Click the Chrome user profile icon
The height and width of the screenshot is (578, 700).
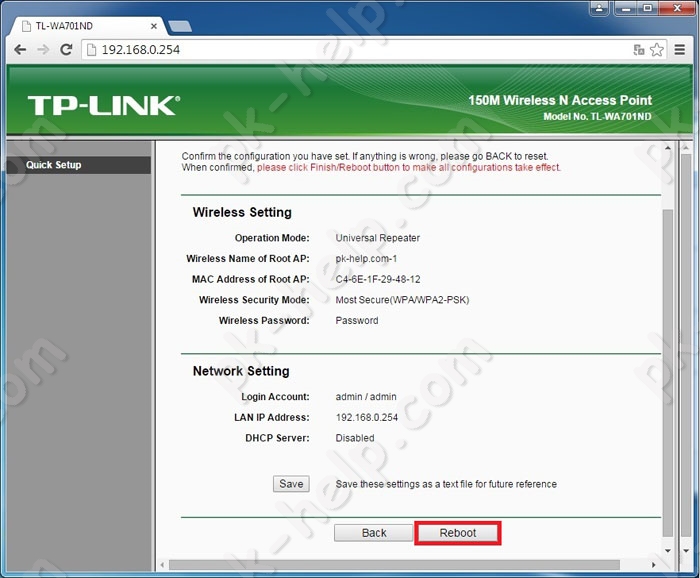[599, 8]
